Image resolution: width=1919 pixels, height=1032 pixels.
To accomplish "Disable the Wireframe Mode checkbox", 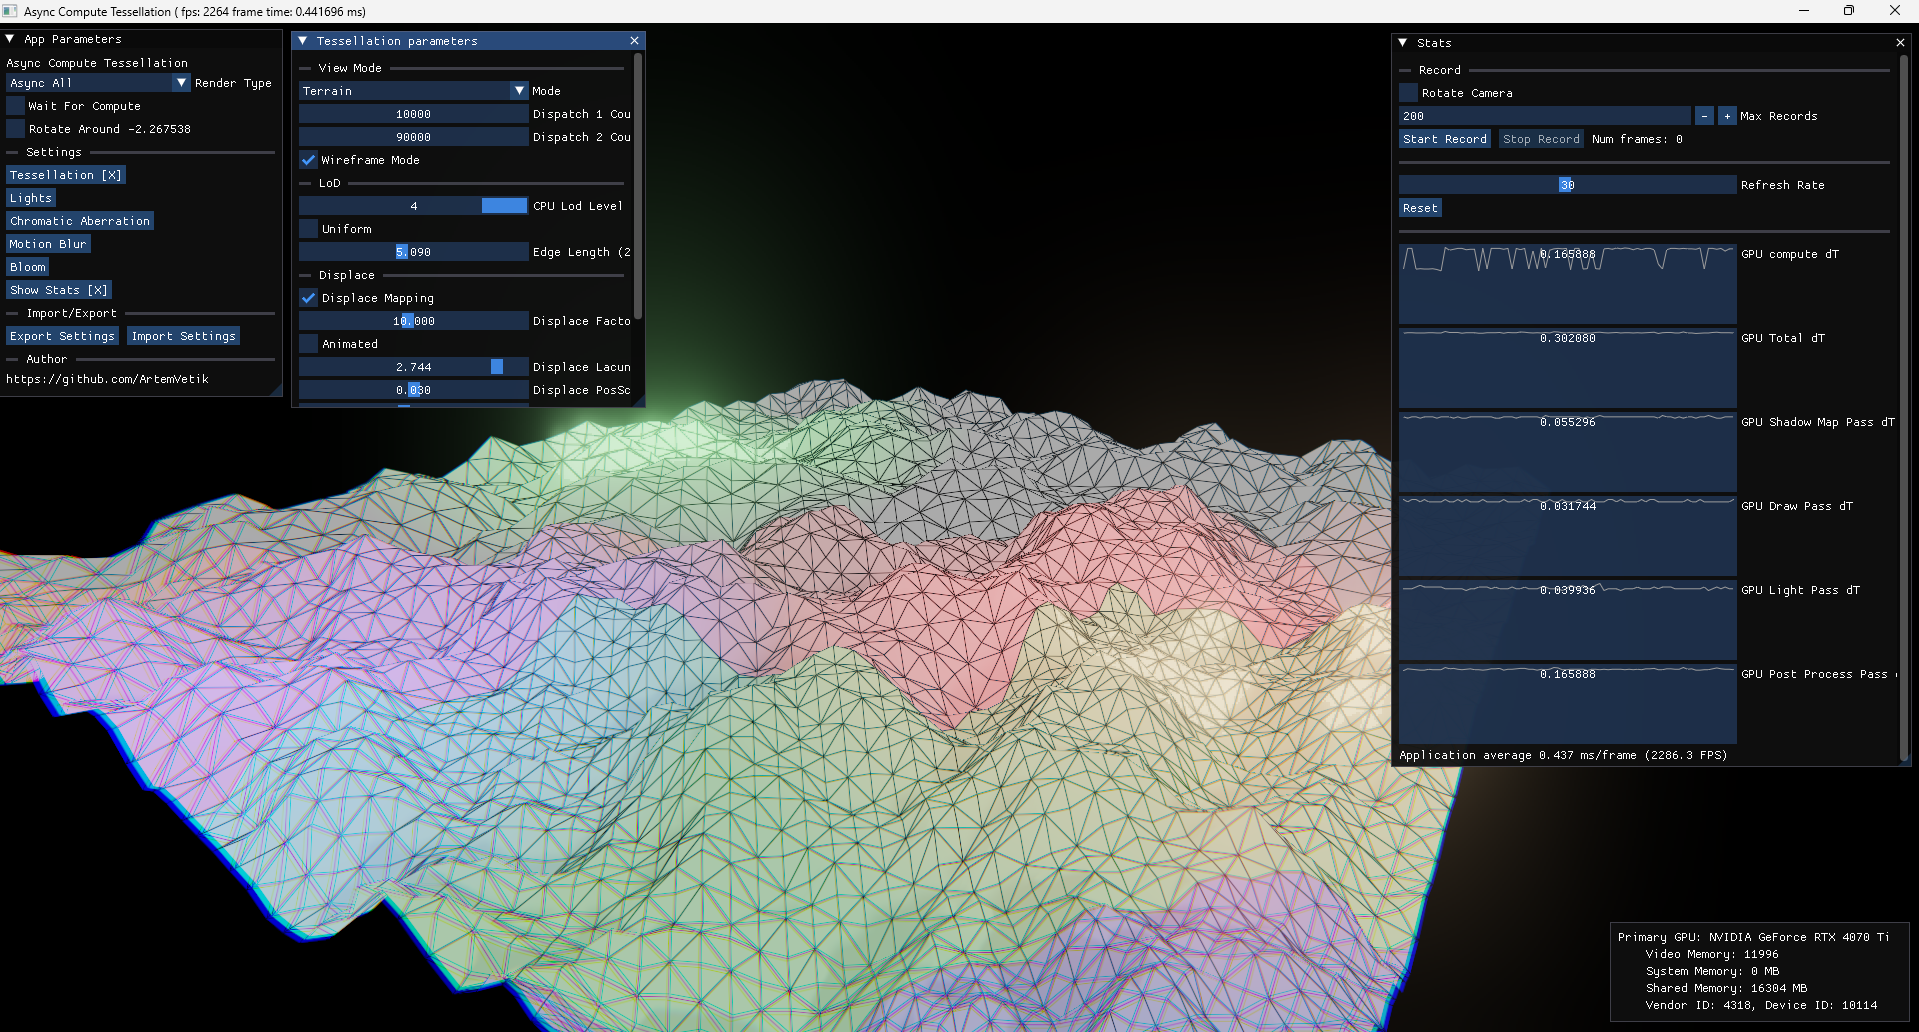I will 308,160.
